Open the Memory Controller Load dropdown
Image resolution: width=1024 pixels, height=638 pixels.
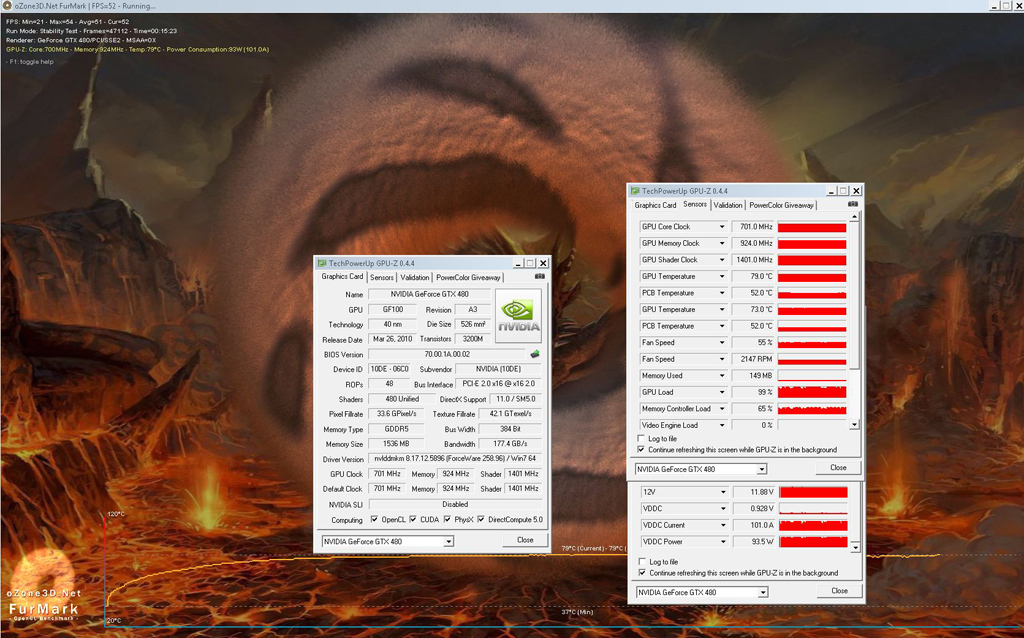pos(722,409)
